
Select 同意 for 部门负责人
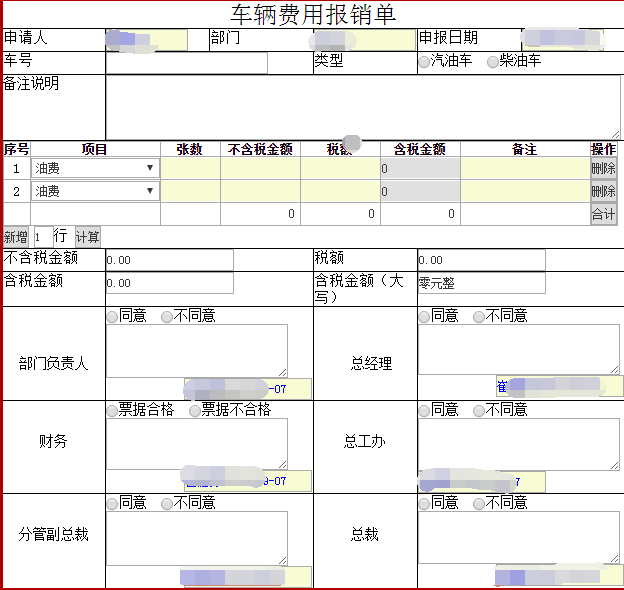point(112,316)
